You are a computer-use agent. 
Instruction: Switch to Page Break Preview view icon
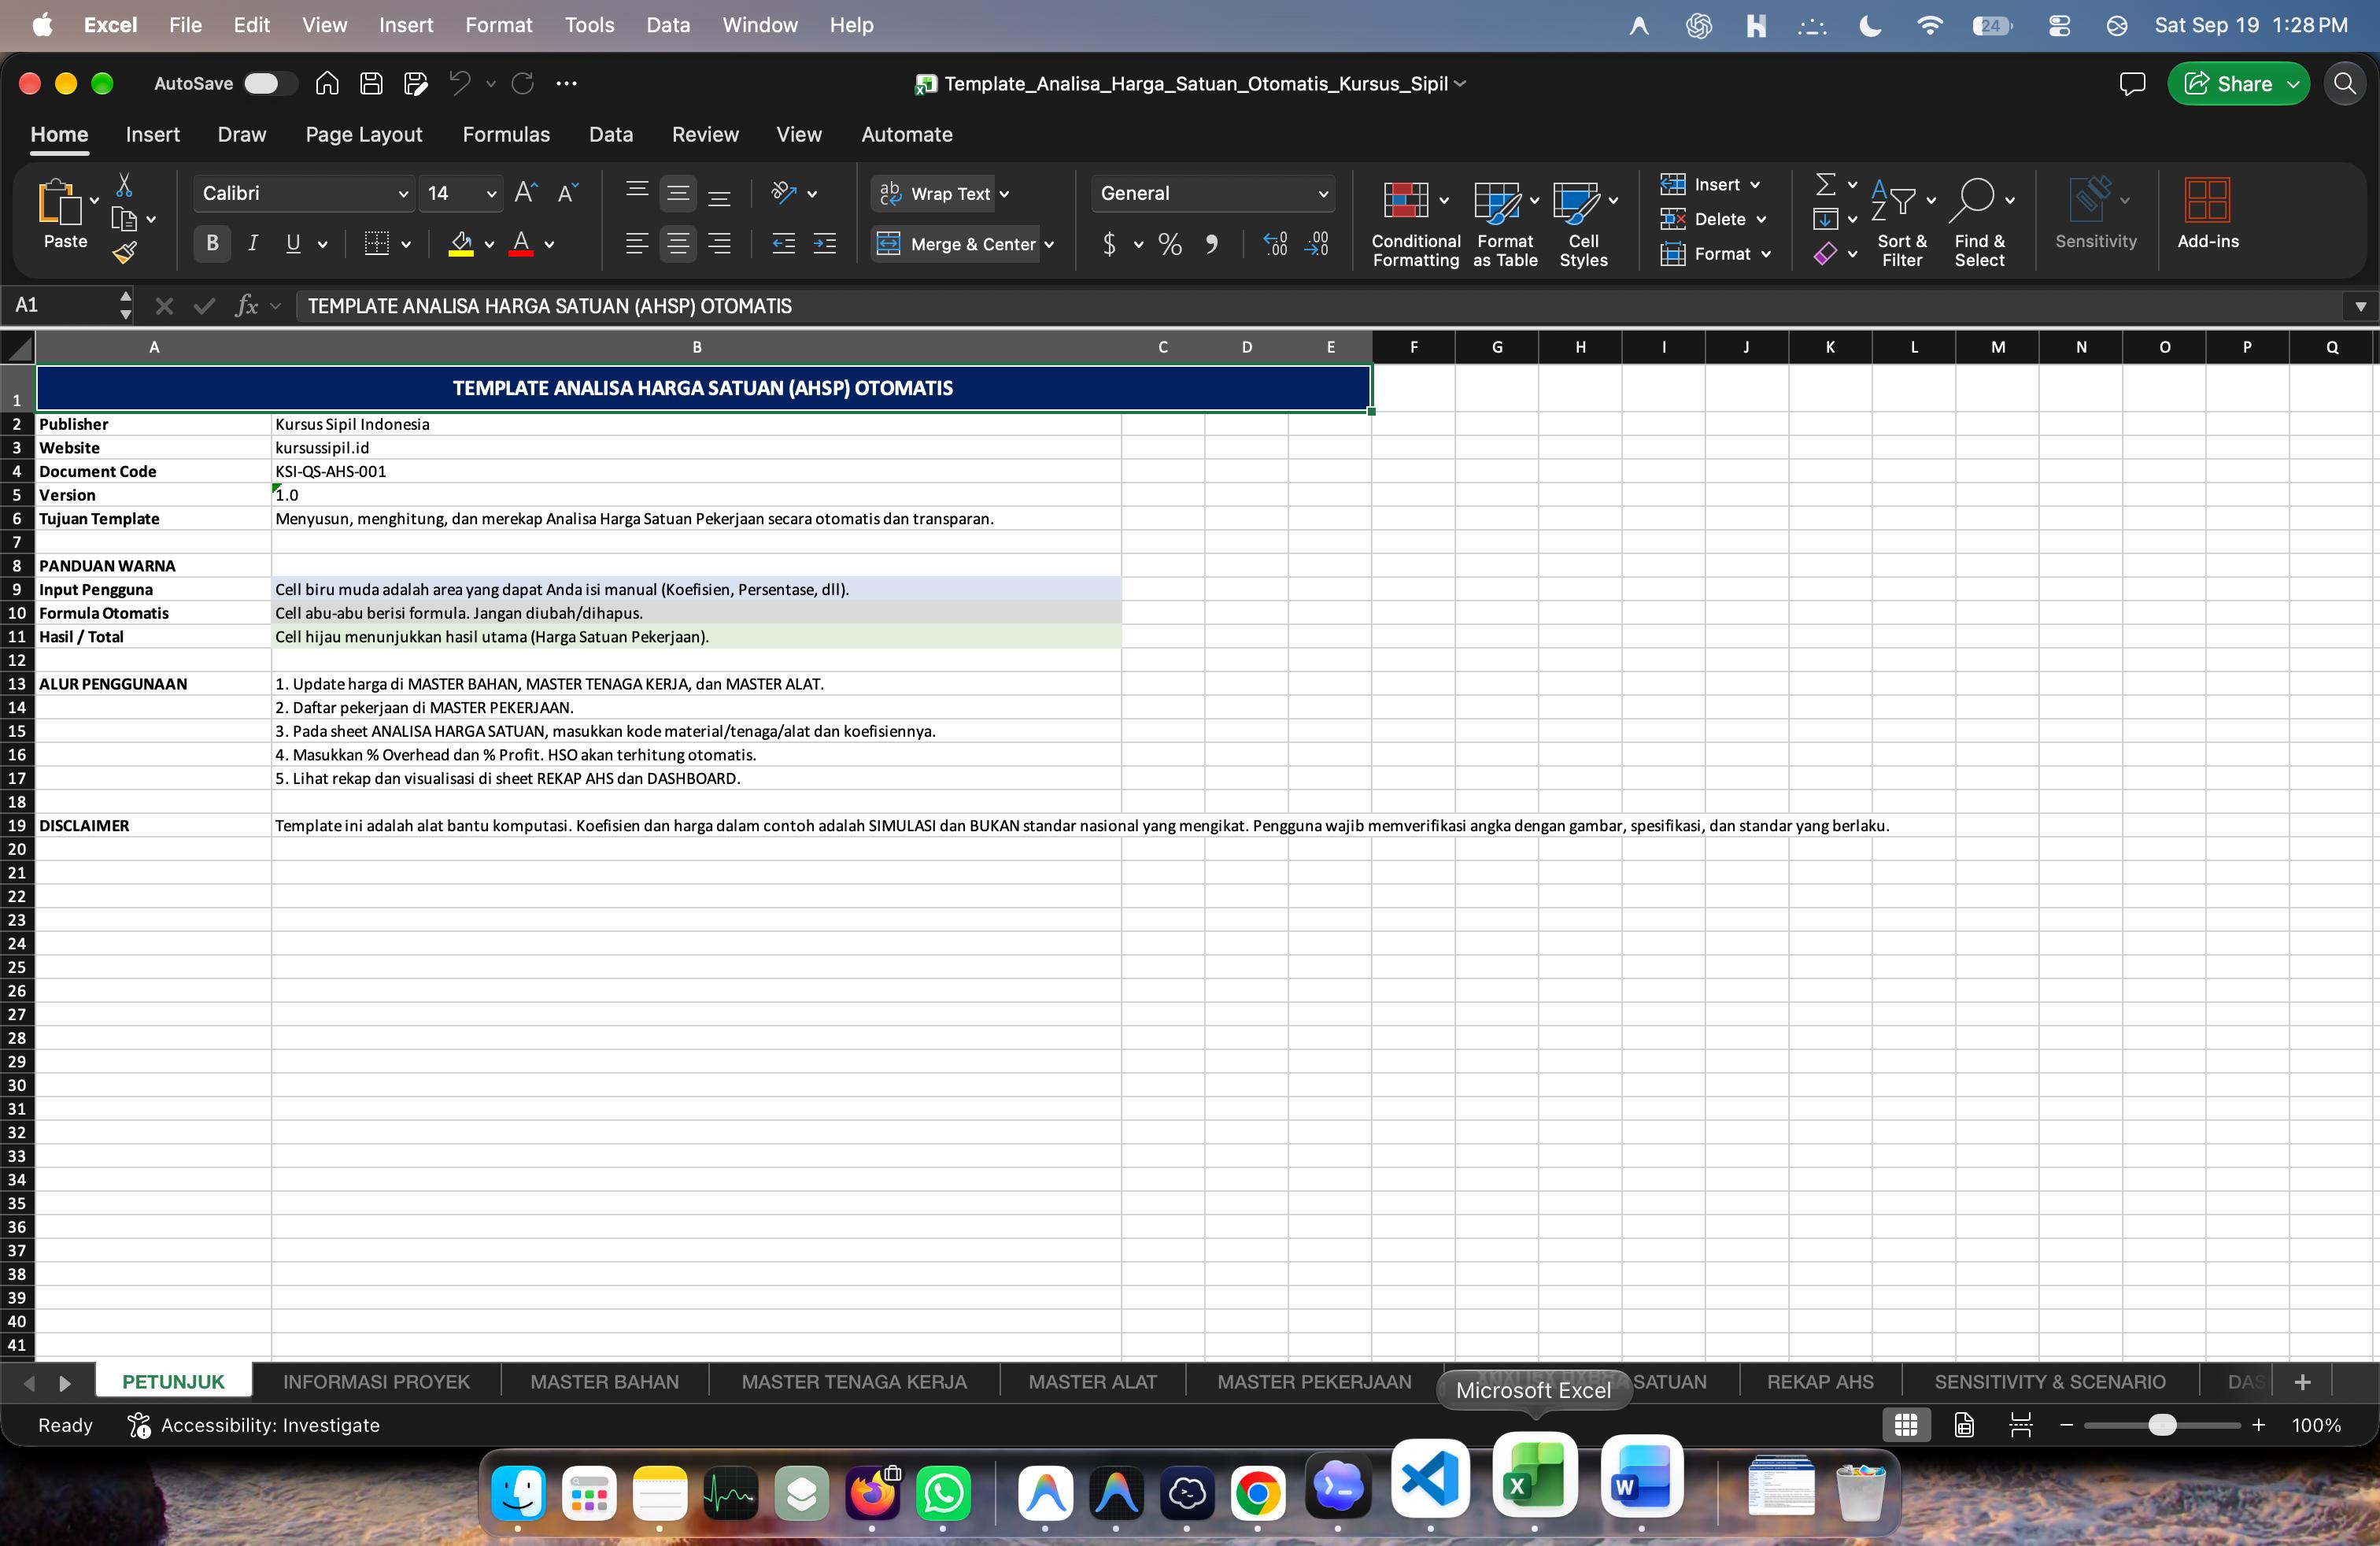click(x=2020, y=1424)
